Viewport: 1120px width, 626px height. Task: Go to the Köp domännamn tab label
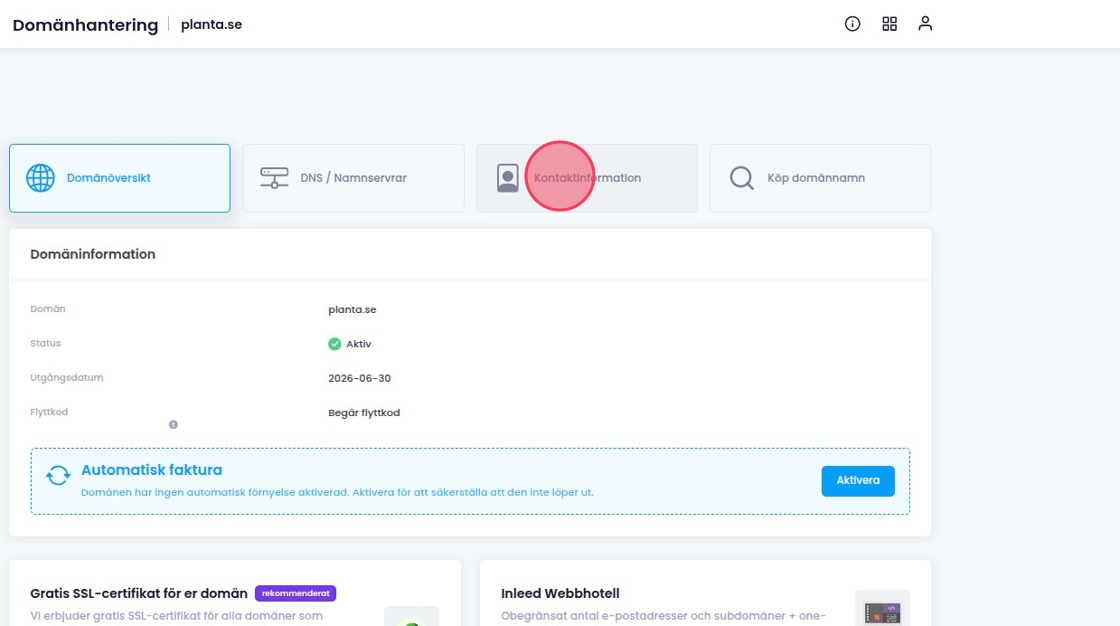pos(815,178)
